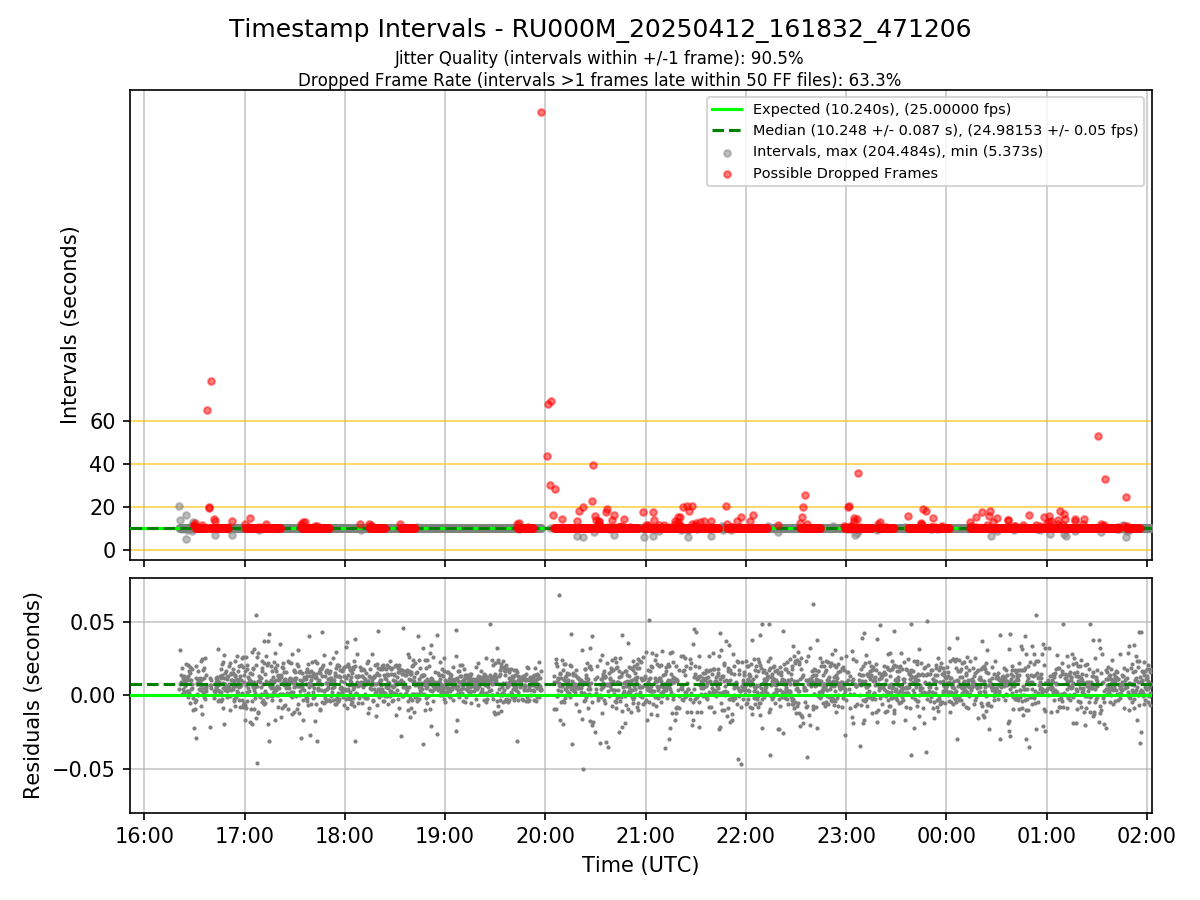Click the 60 tick label on intervals axis

click(x=106, y=421)
